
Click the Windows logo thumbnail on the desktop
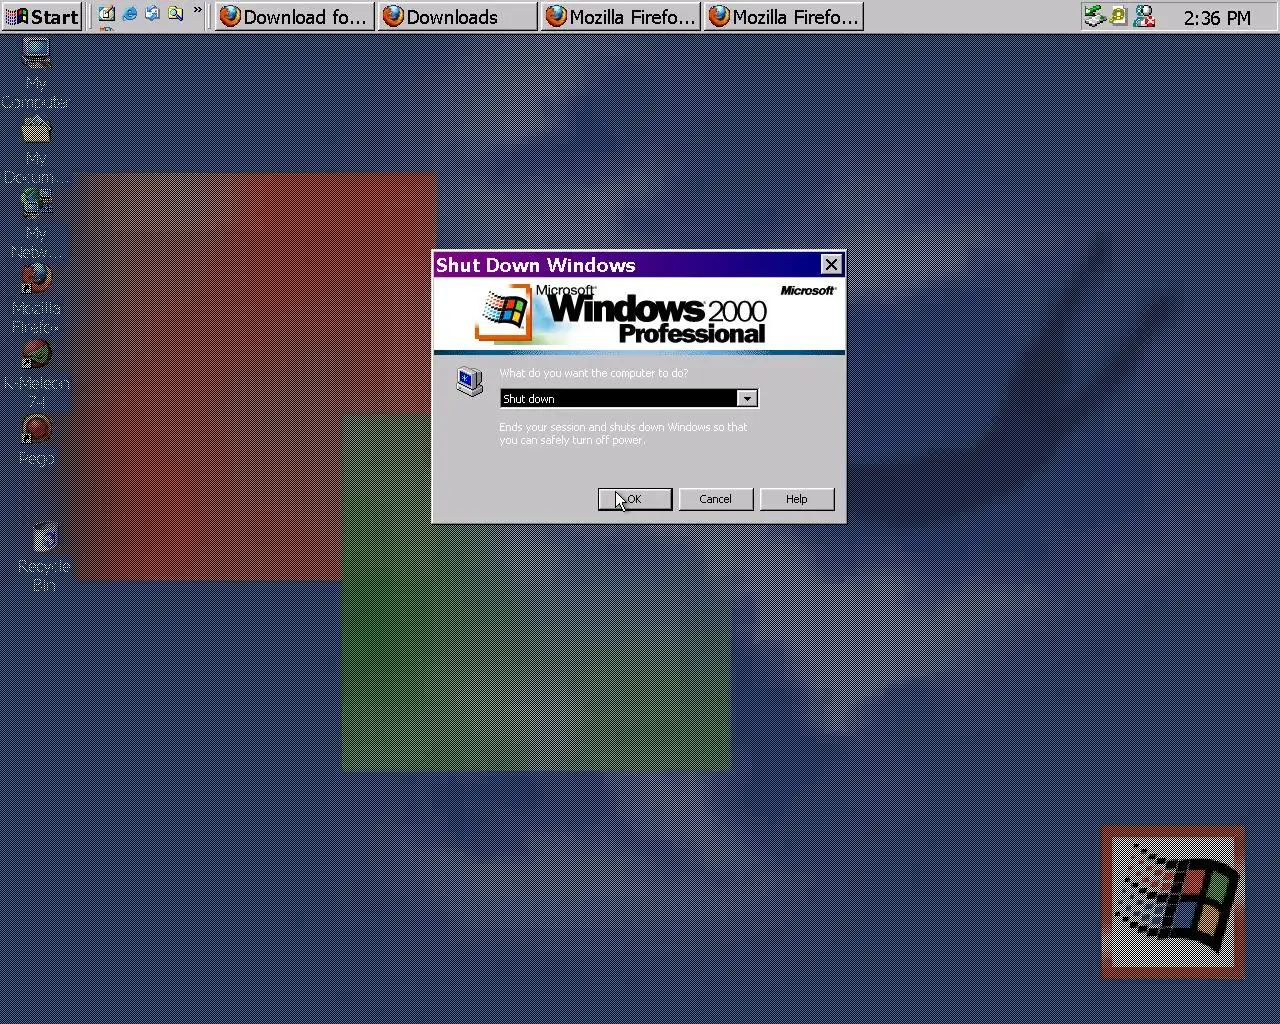tap(1172, 902)
